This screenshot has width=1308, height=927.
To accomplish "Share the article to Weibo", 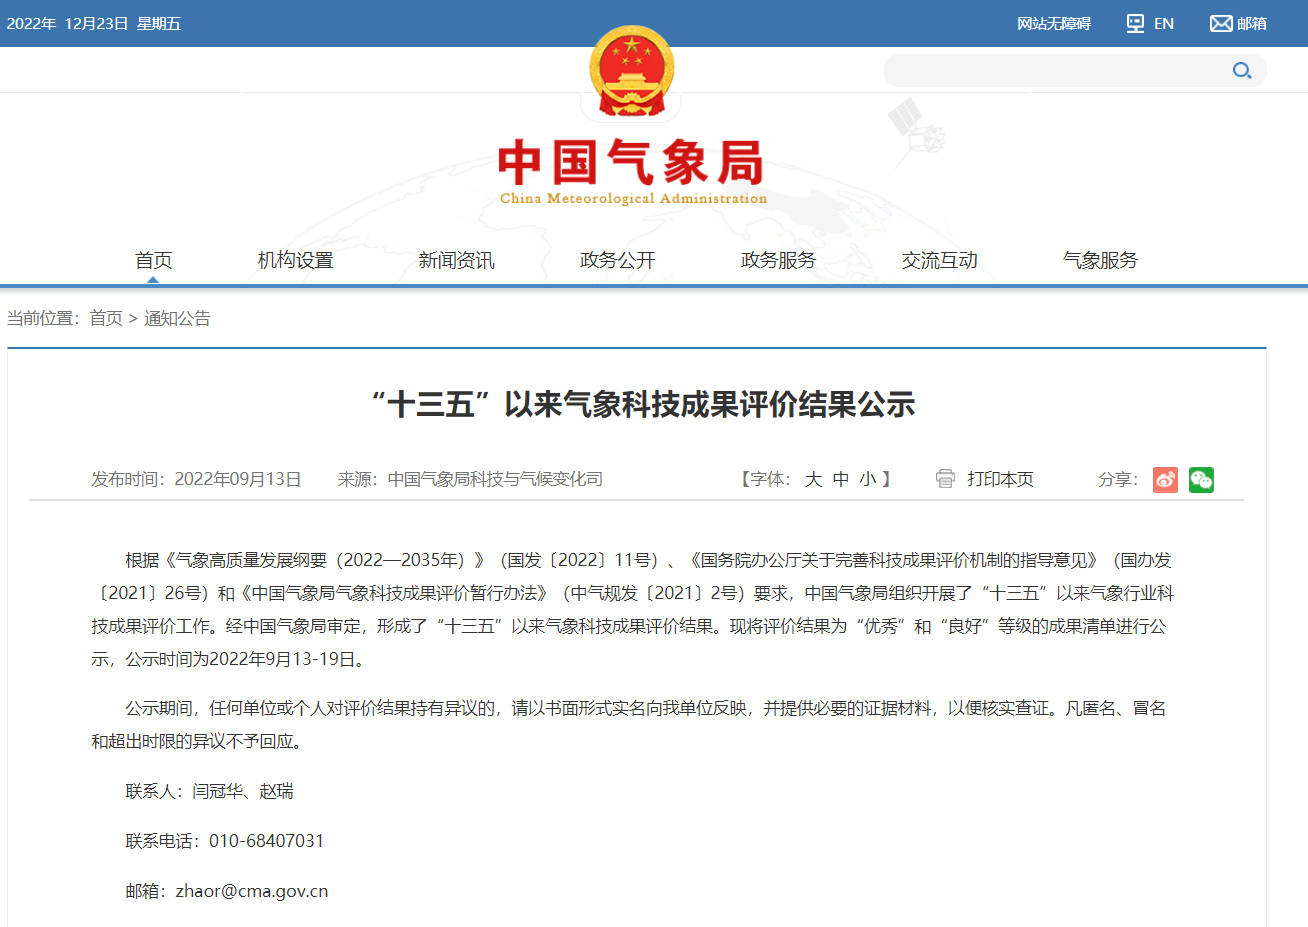I will click(1165, 480).
